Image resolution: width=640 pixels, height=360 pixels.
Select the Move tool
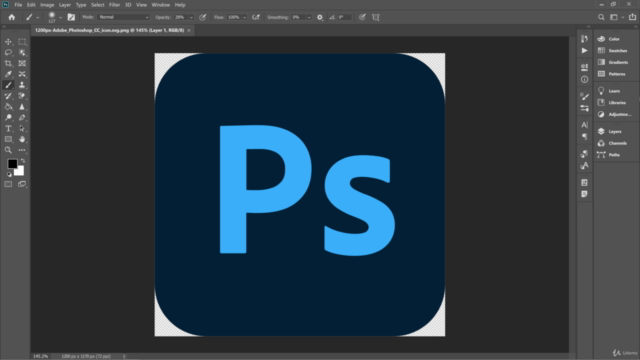tap(8, 42)
